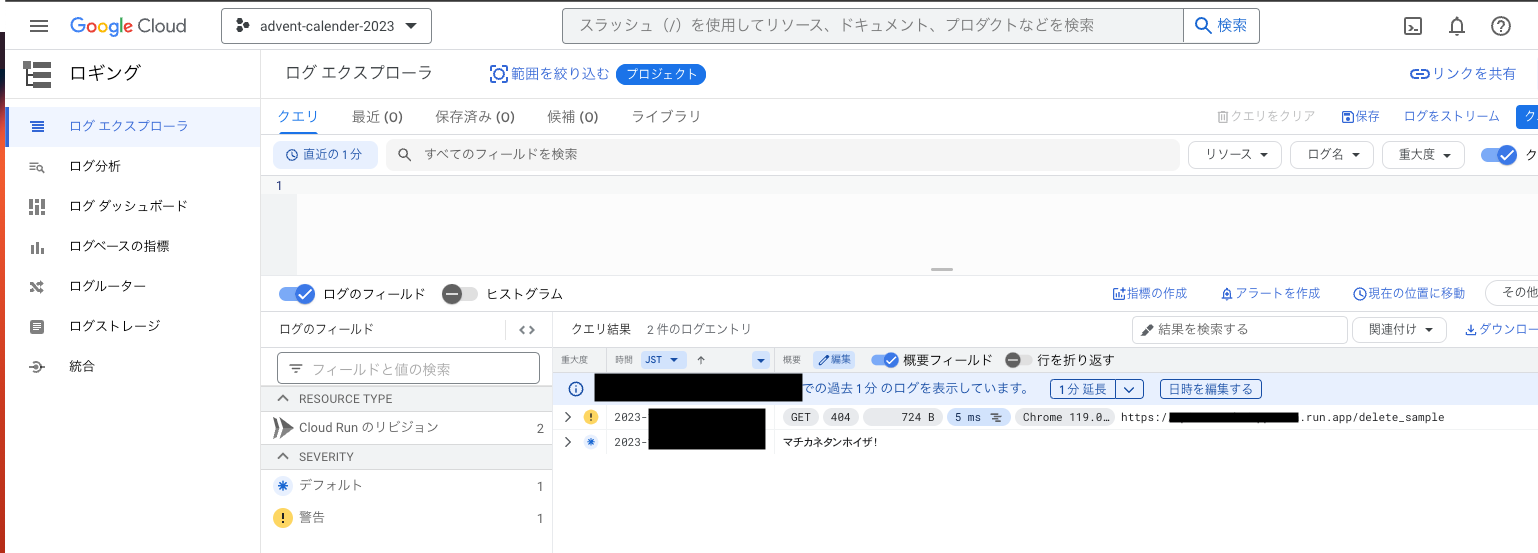Image resolution: width=1538 pixels, height=553 pixels.
Task: Click the ログルーター sidebar icon
Action: (x=37, y=286)
